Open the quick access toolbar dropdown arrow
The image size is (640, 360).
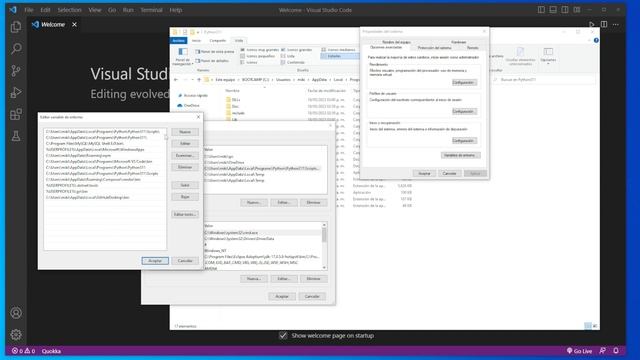tap(198, 32)
